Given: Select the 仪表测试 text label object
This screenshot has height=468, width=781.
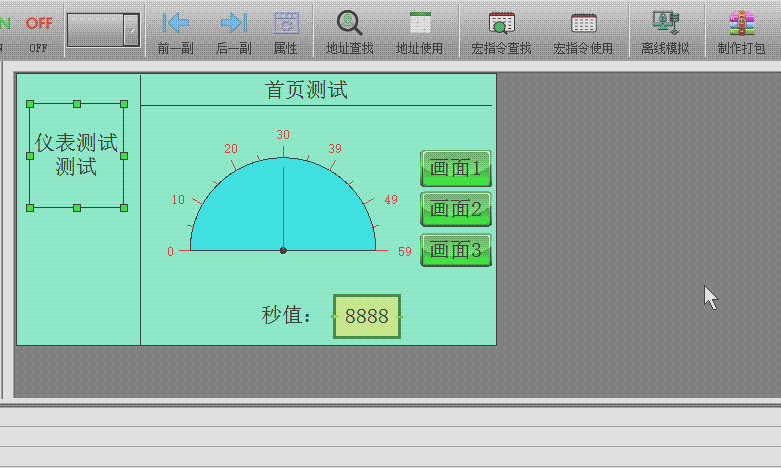Looking at the screenshot, I should coord(77,155).
